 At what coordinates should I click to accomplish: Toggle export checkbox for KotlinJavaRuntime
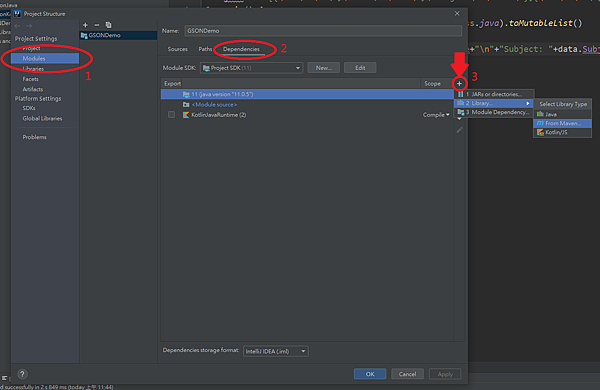171,114
